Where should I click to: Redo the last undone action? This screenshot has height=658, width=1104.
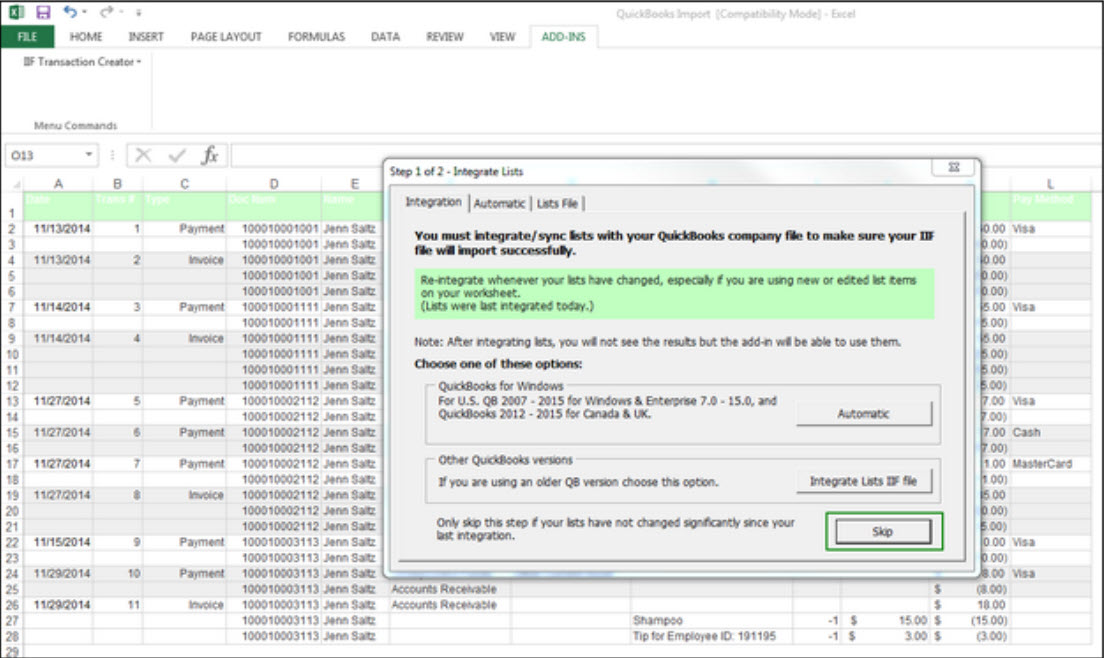(x=106, y=12)
